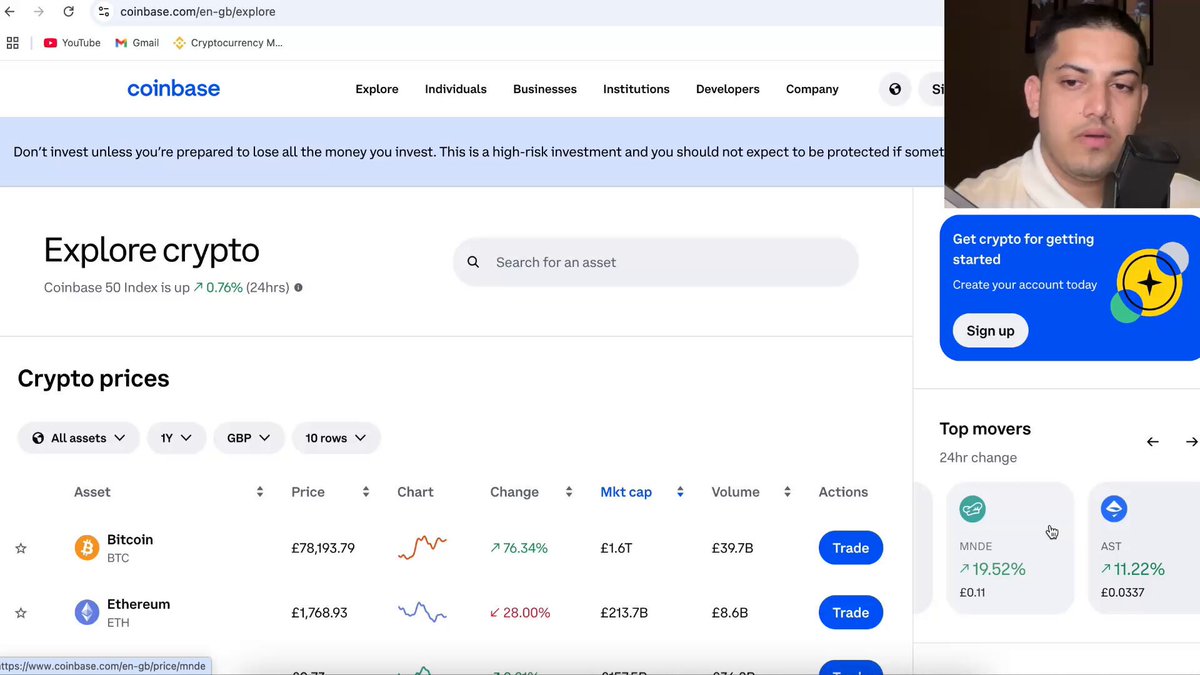Open the Ethereum sparkline chart
The height and width of the screenshot is (675, 1200).
pyautogui.click(x=422, y=612)
